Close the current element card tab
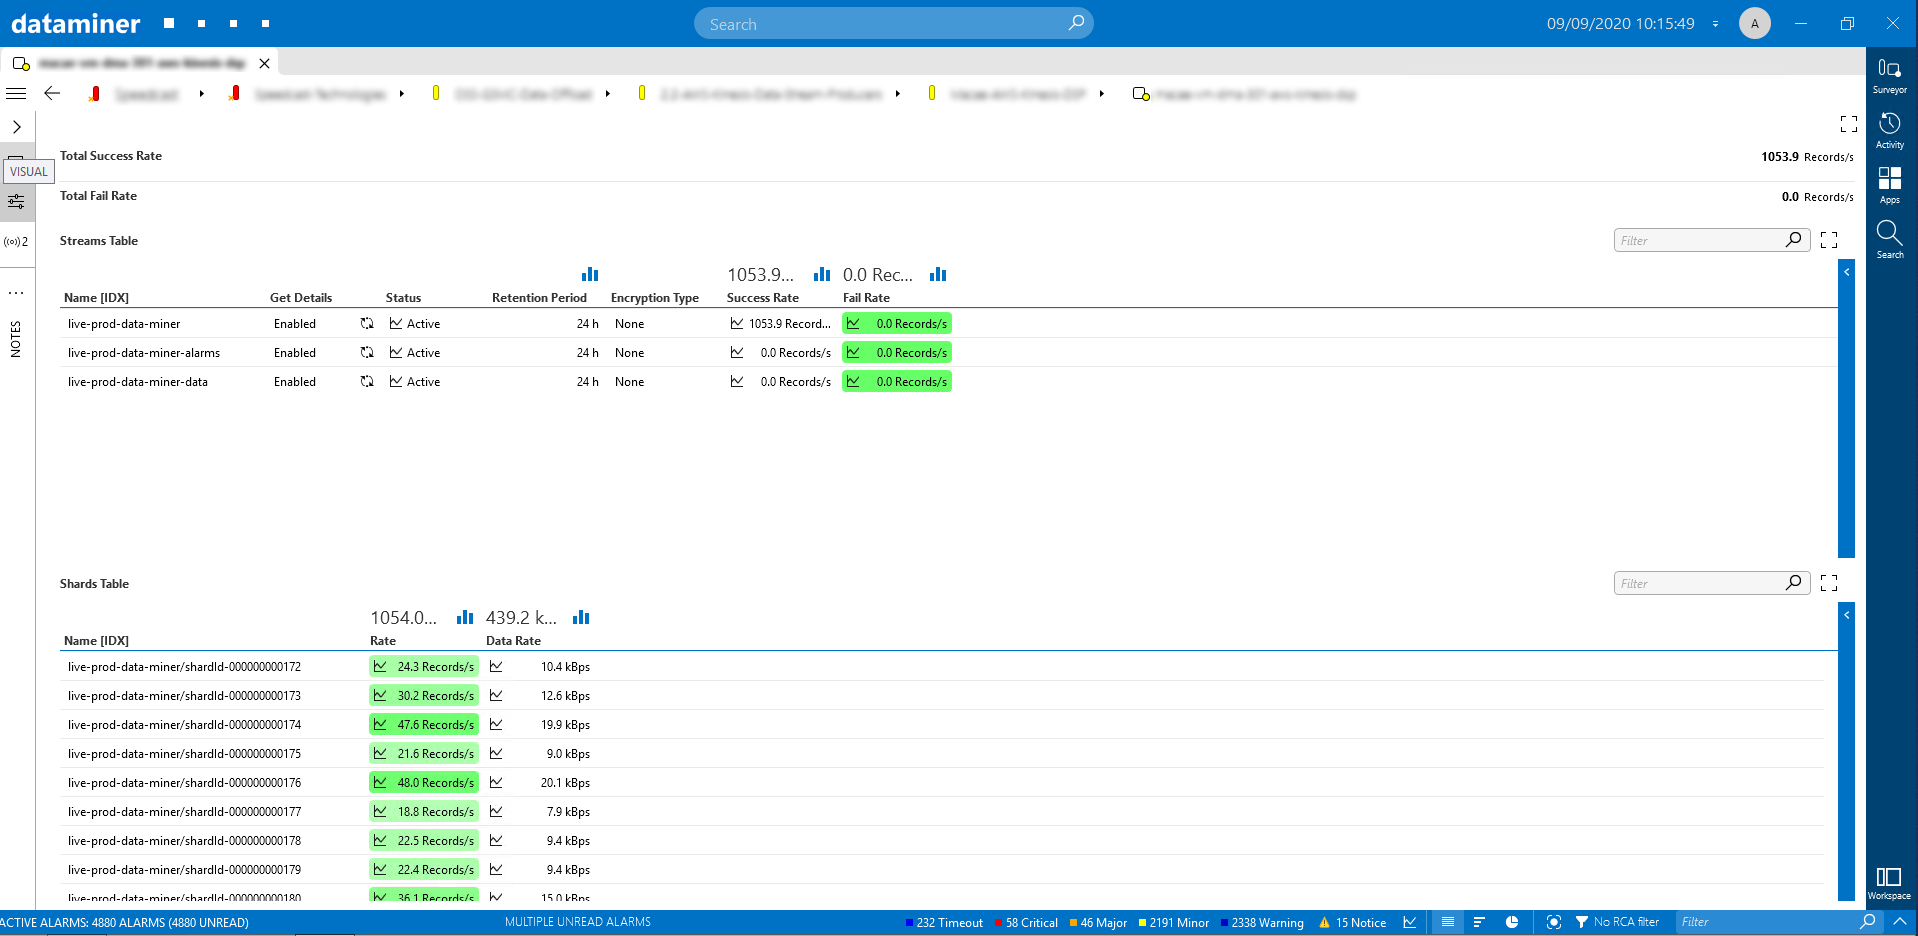This screenshot has height=936, width=1918. tap(264, 63)
